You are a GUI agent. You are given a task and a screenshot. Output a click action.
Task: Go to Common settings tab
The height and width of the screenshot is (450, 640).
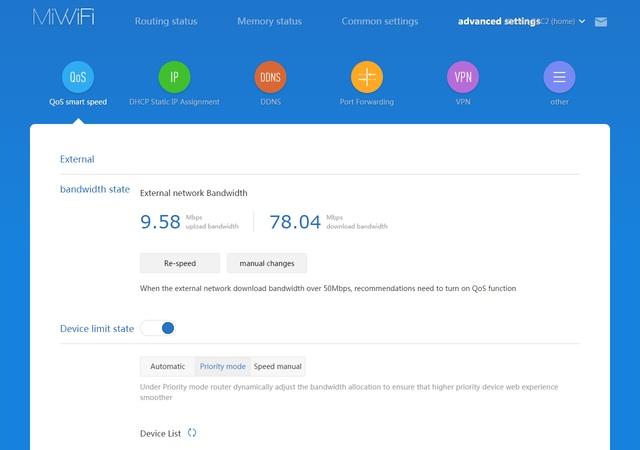(x=380, y=21)
